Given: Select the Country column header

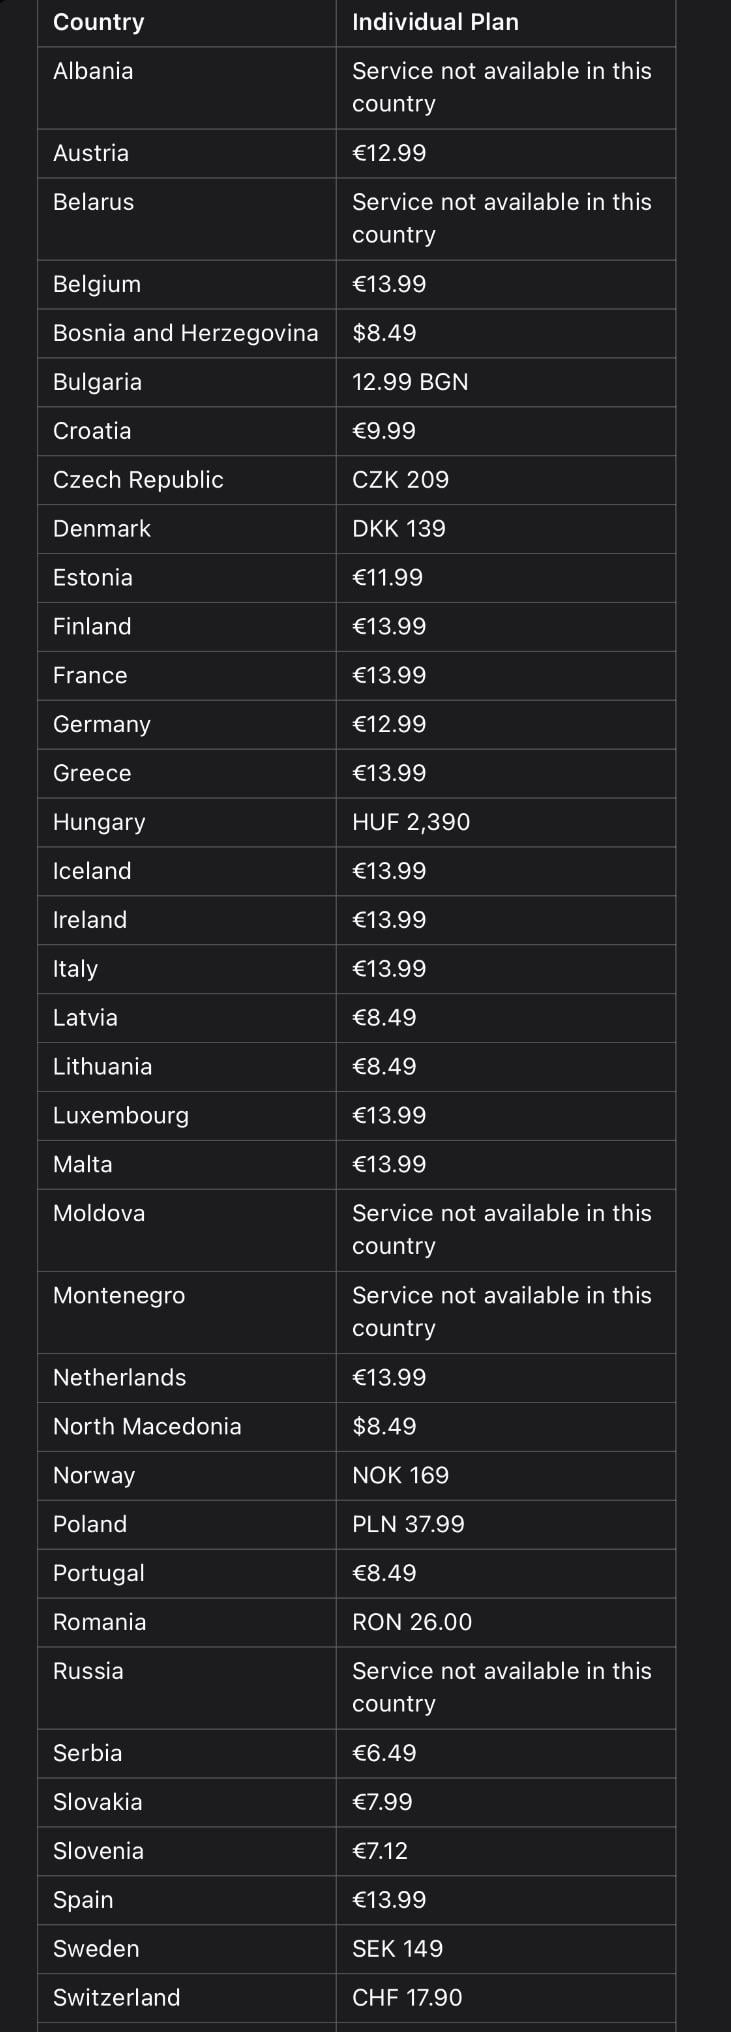Looking at the screenshot, I should [98, 22].
